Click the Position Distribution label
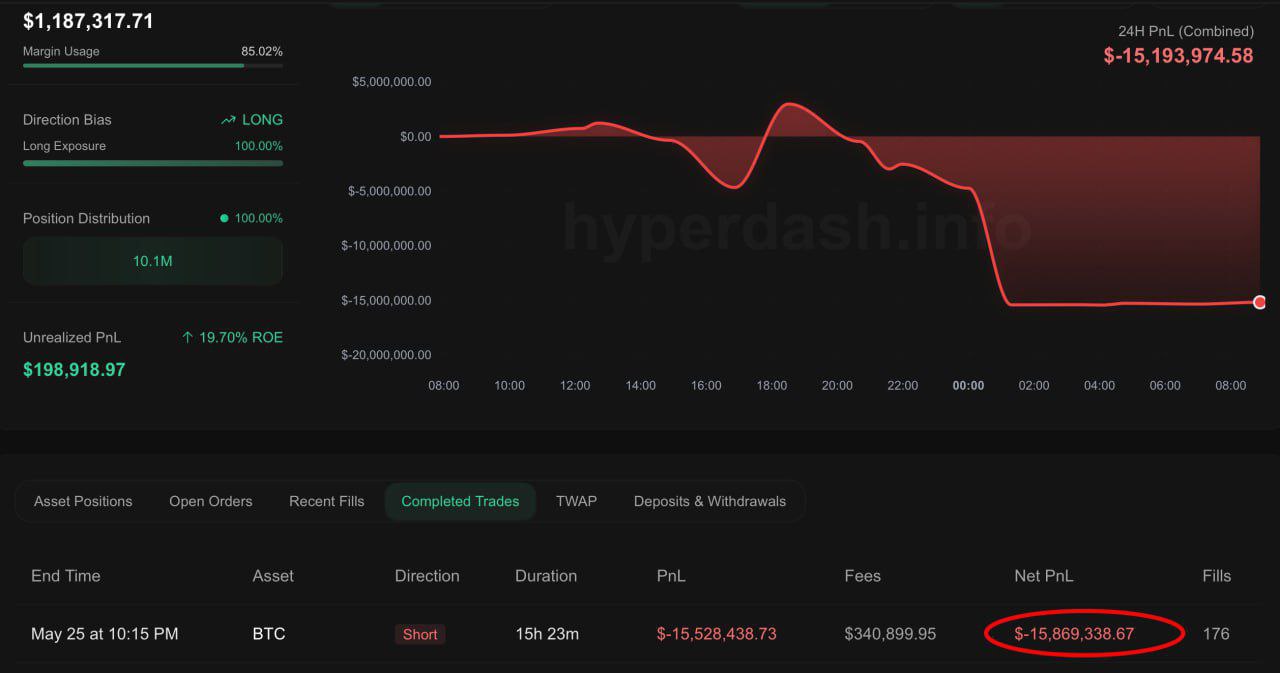Viewport: 1280px width, 673px height. pyautogui.click(x=86, y=218)
